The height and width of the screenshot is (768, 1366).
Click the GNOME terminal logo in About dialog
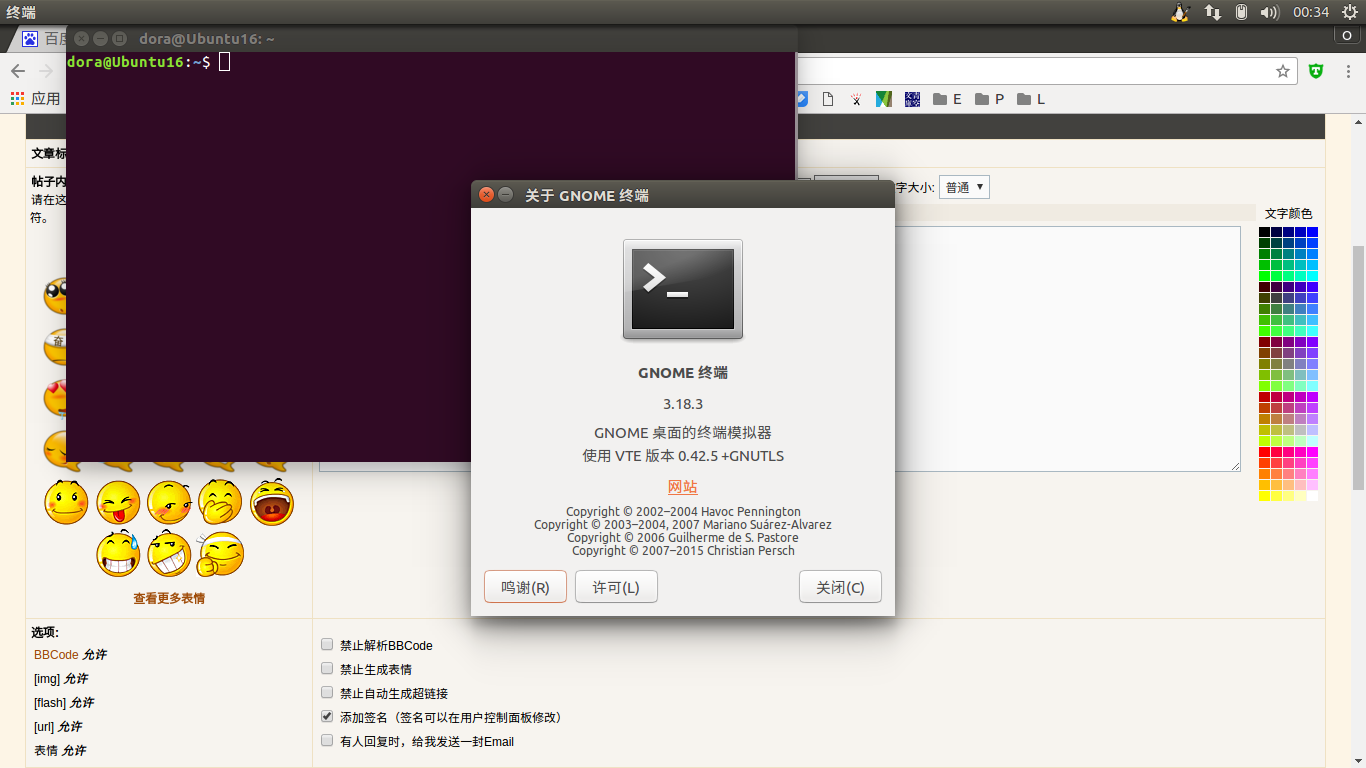(683, 289)
